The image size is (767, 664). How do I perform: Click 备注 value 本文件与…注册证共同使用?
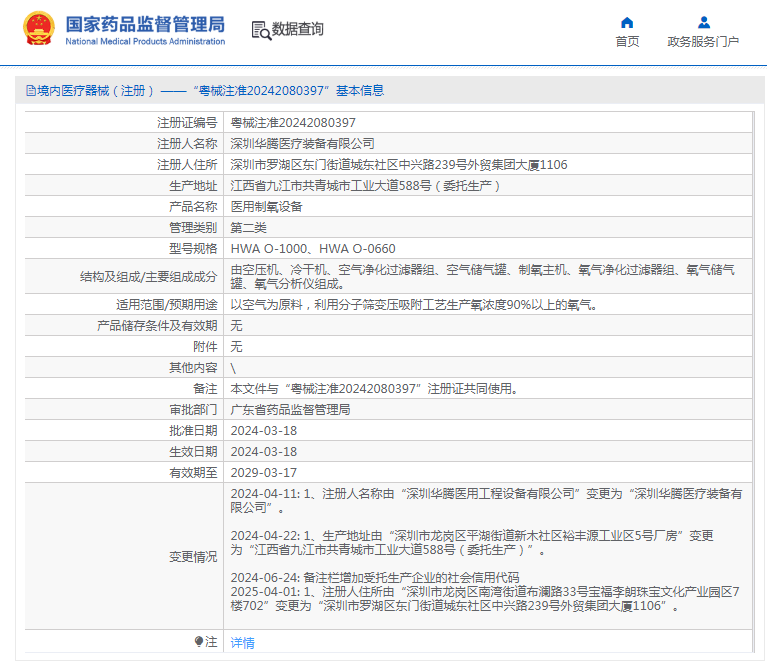tap(374, 389)
